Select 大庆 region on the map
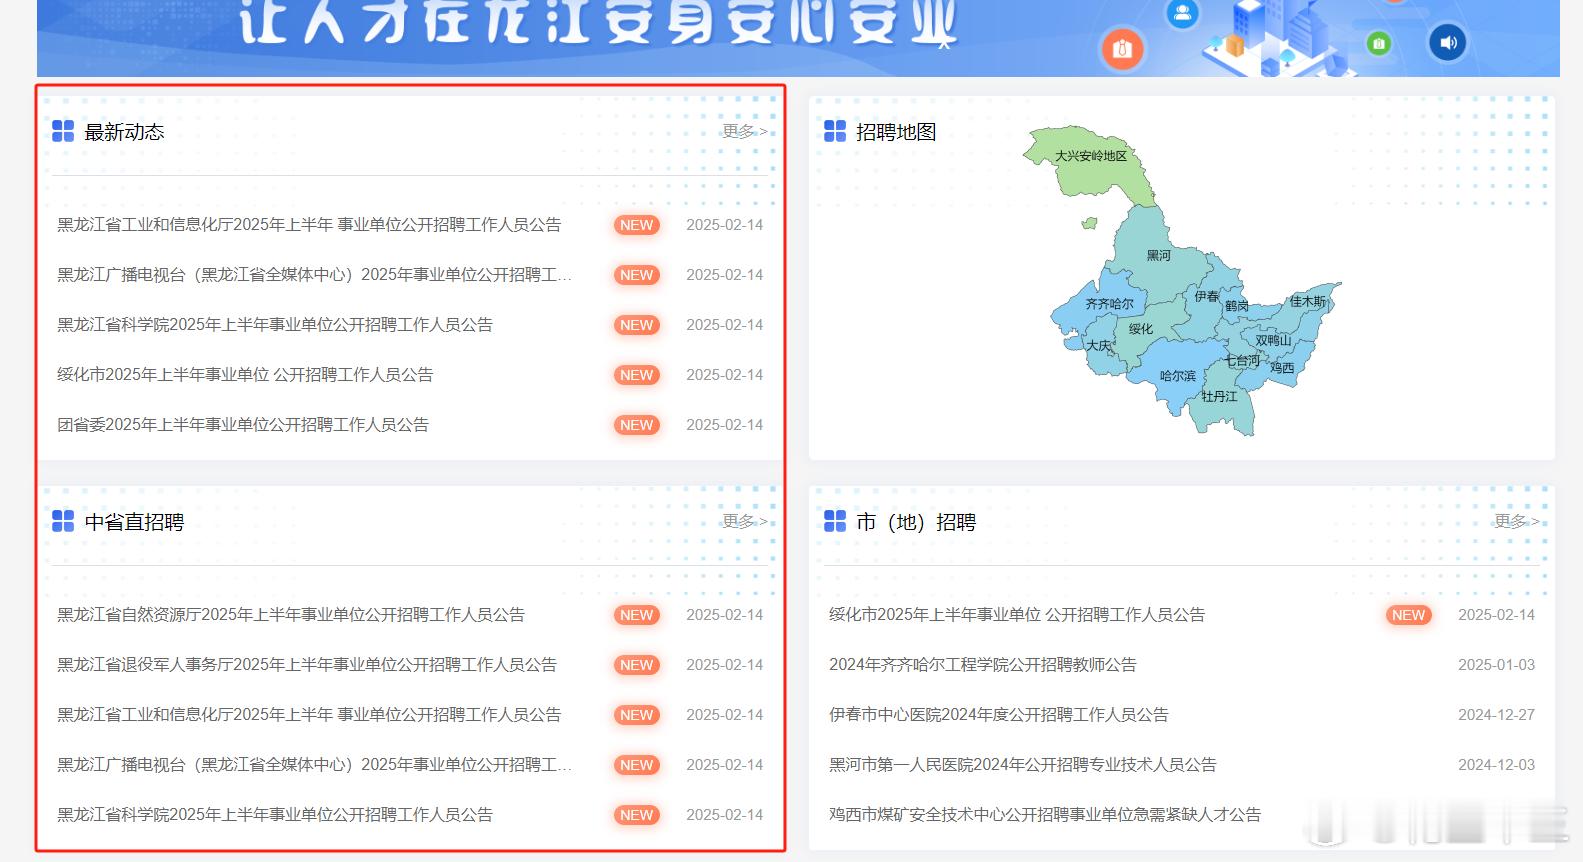Image resolution: width=1583 pixels, height=862 pixels. pos(1099,346)
